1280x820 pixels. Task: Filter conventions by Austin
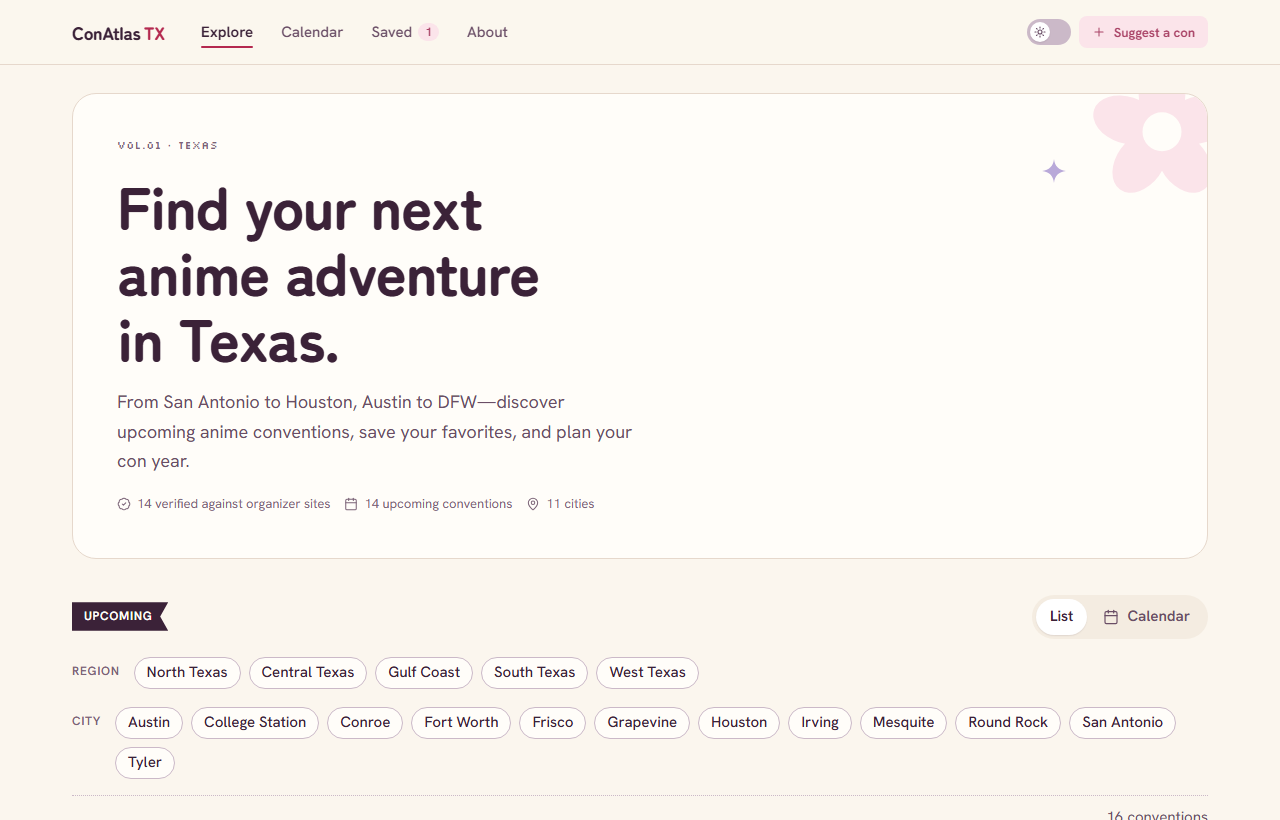point(149,722)
